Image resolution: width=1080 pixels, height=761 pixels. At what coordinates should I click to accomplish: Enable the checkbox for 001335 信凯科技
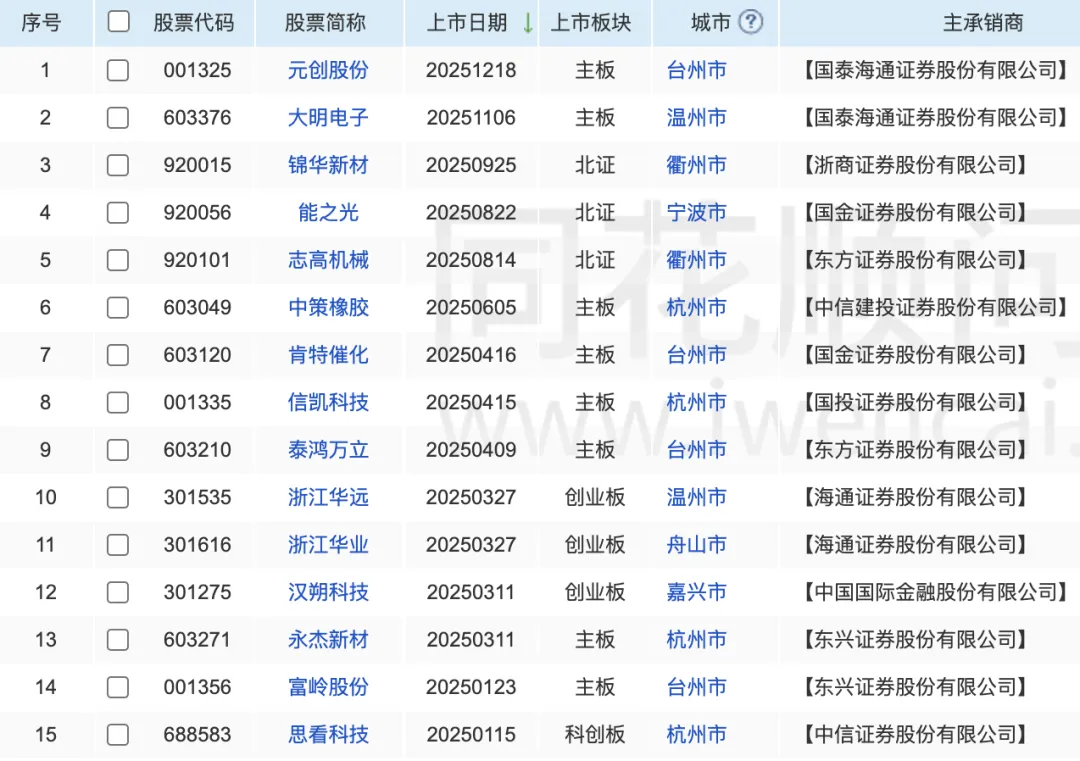point(118,402)
